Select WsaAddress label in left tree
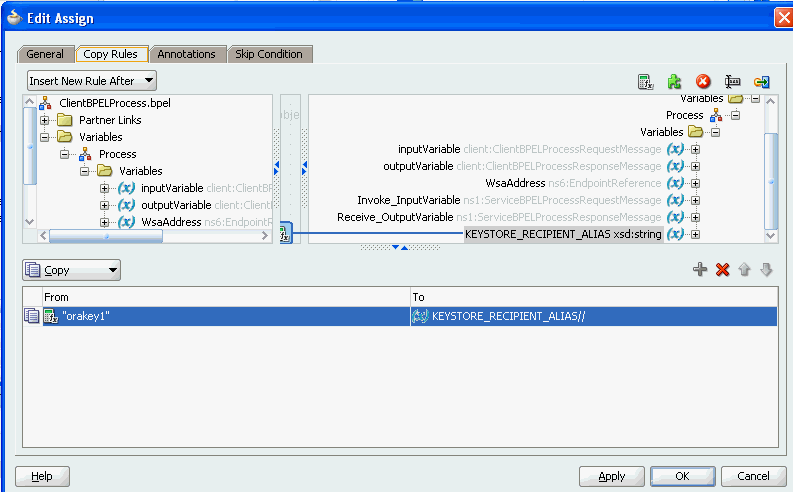 point(171,222)
